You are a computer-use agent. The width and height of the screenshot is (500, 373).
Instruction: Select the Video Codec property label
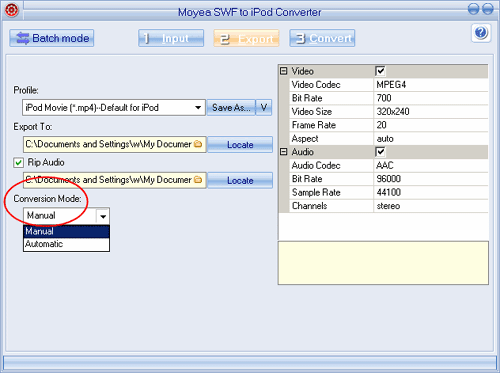(x=316, y=85)
